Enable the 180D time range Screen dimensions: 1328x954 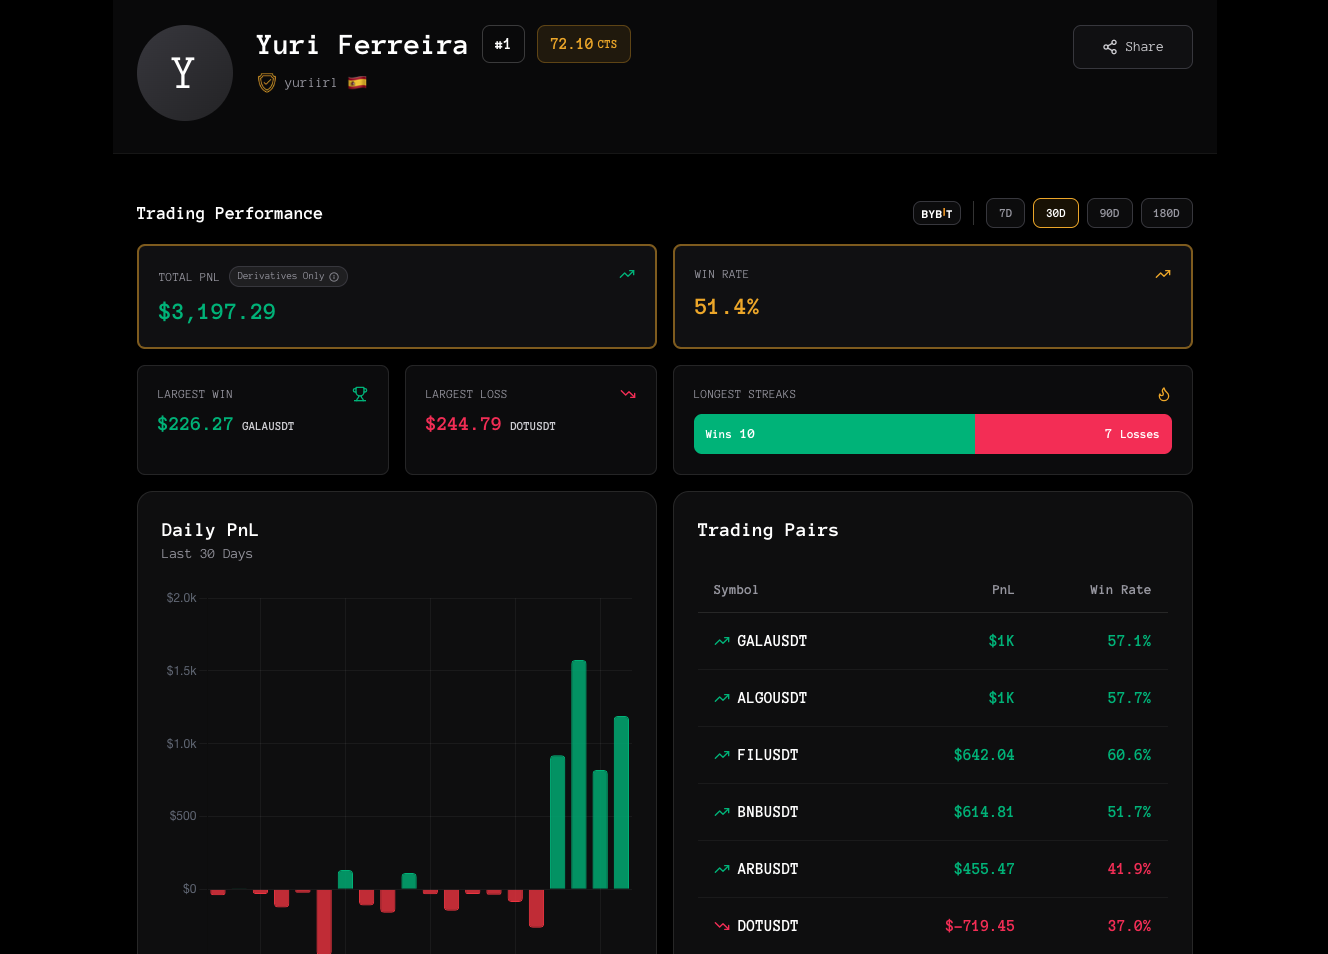tap(1166, 212)
